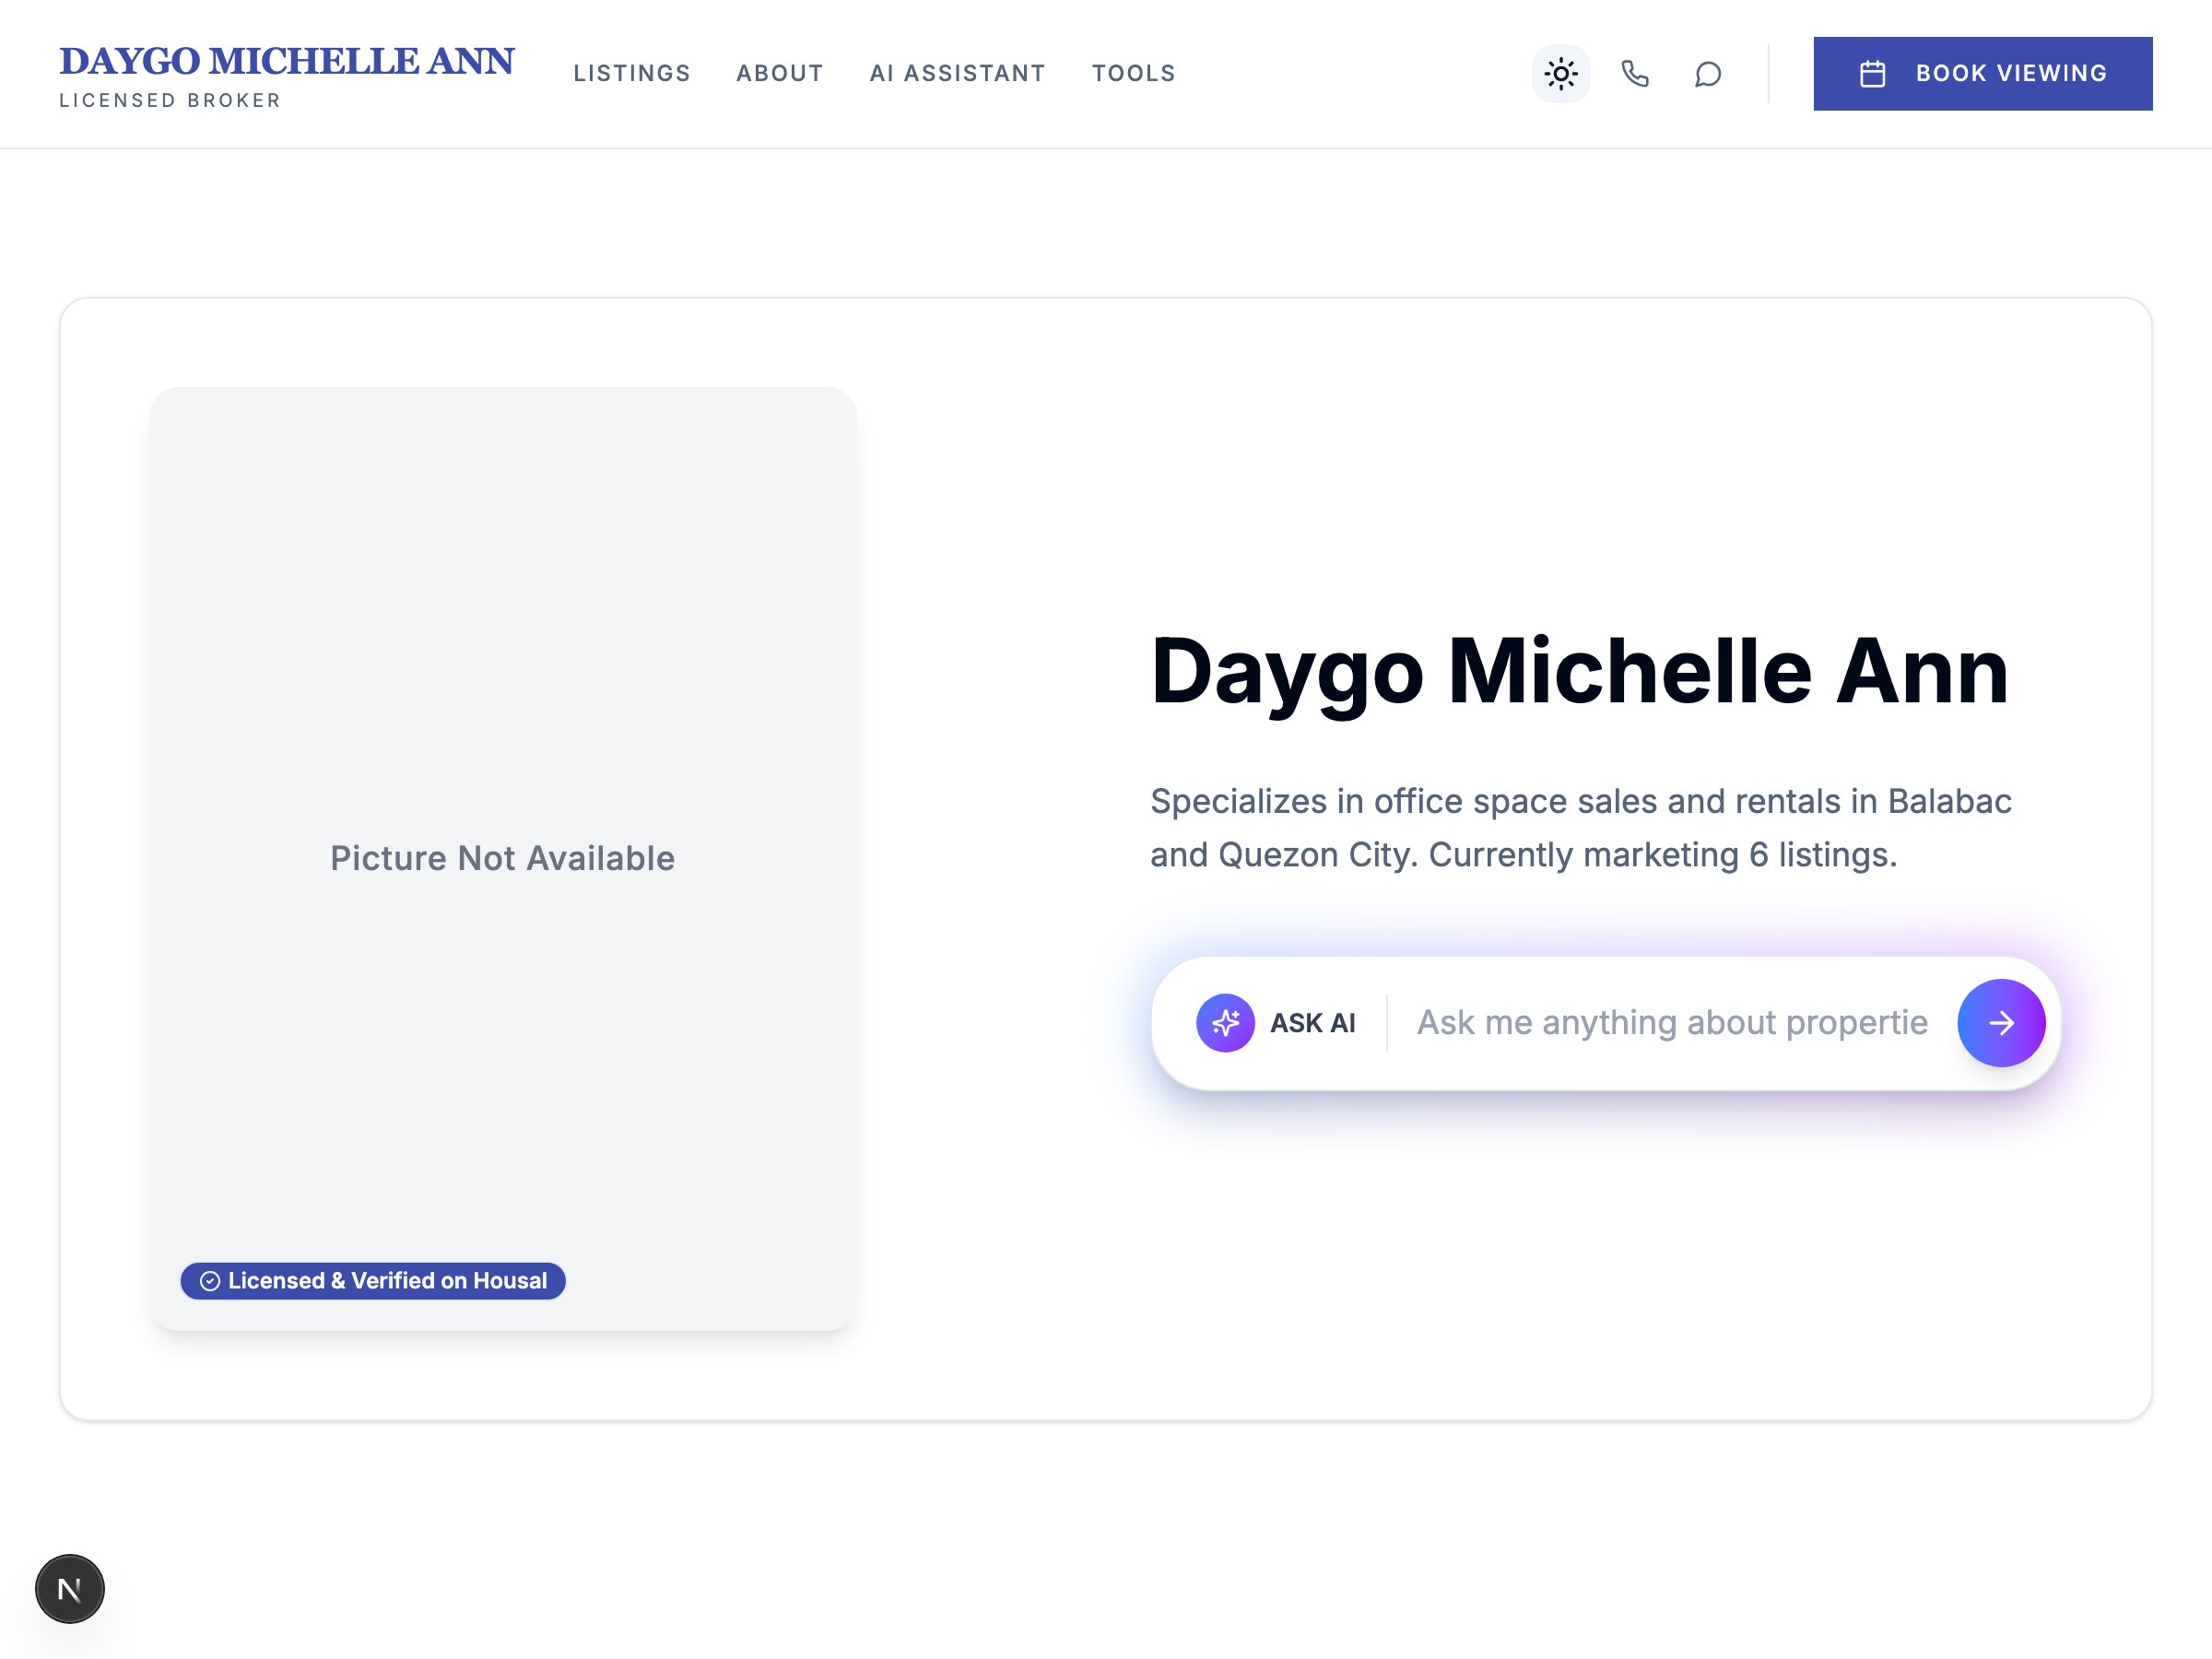Viewport: 2212px width, 1659px height.
Task: Click the Ask AI sparkle icon
Action: (1225, 1023)
